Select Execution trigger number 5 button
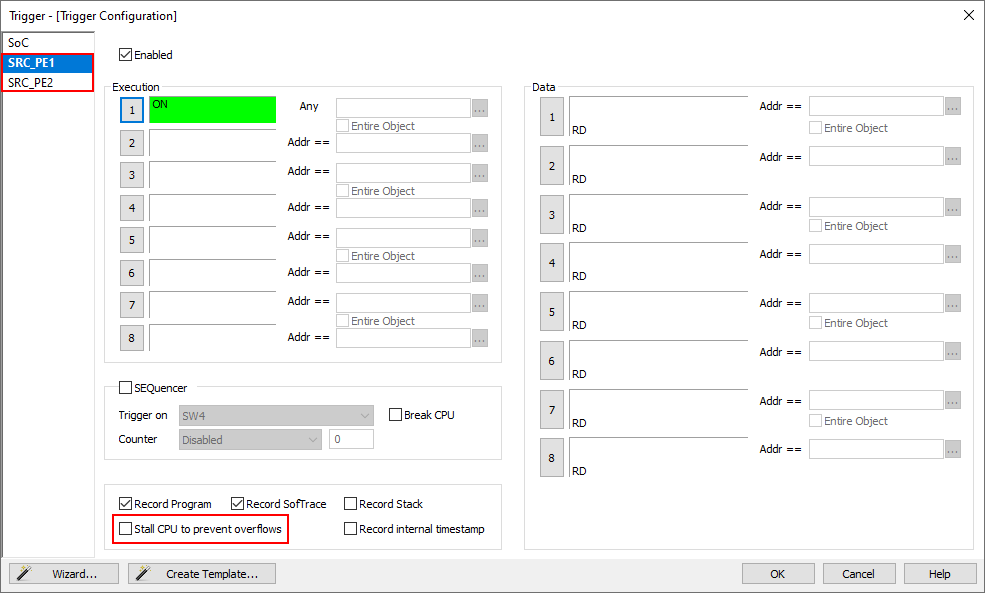This screenshot has height=593, width=985. (x=132, y=240)
